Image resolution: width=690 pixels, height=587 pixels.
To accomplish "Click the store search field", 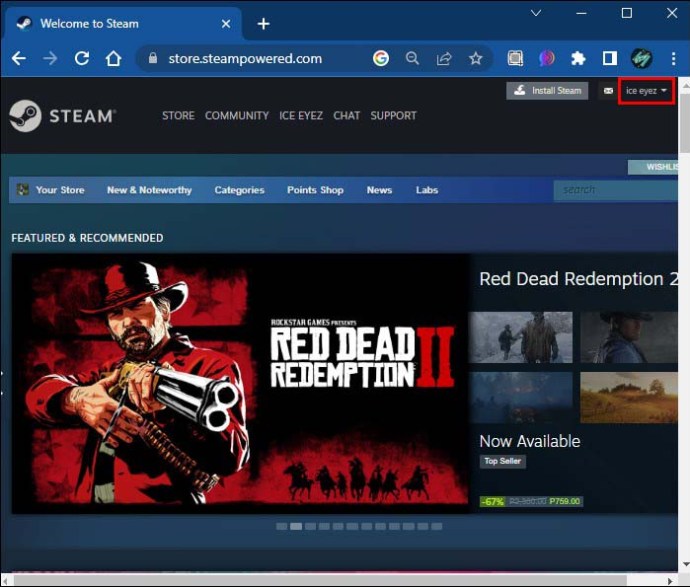I will pyautogui.click(x=616, y=190).
